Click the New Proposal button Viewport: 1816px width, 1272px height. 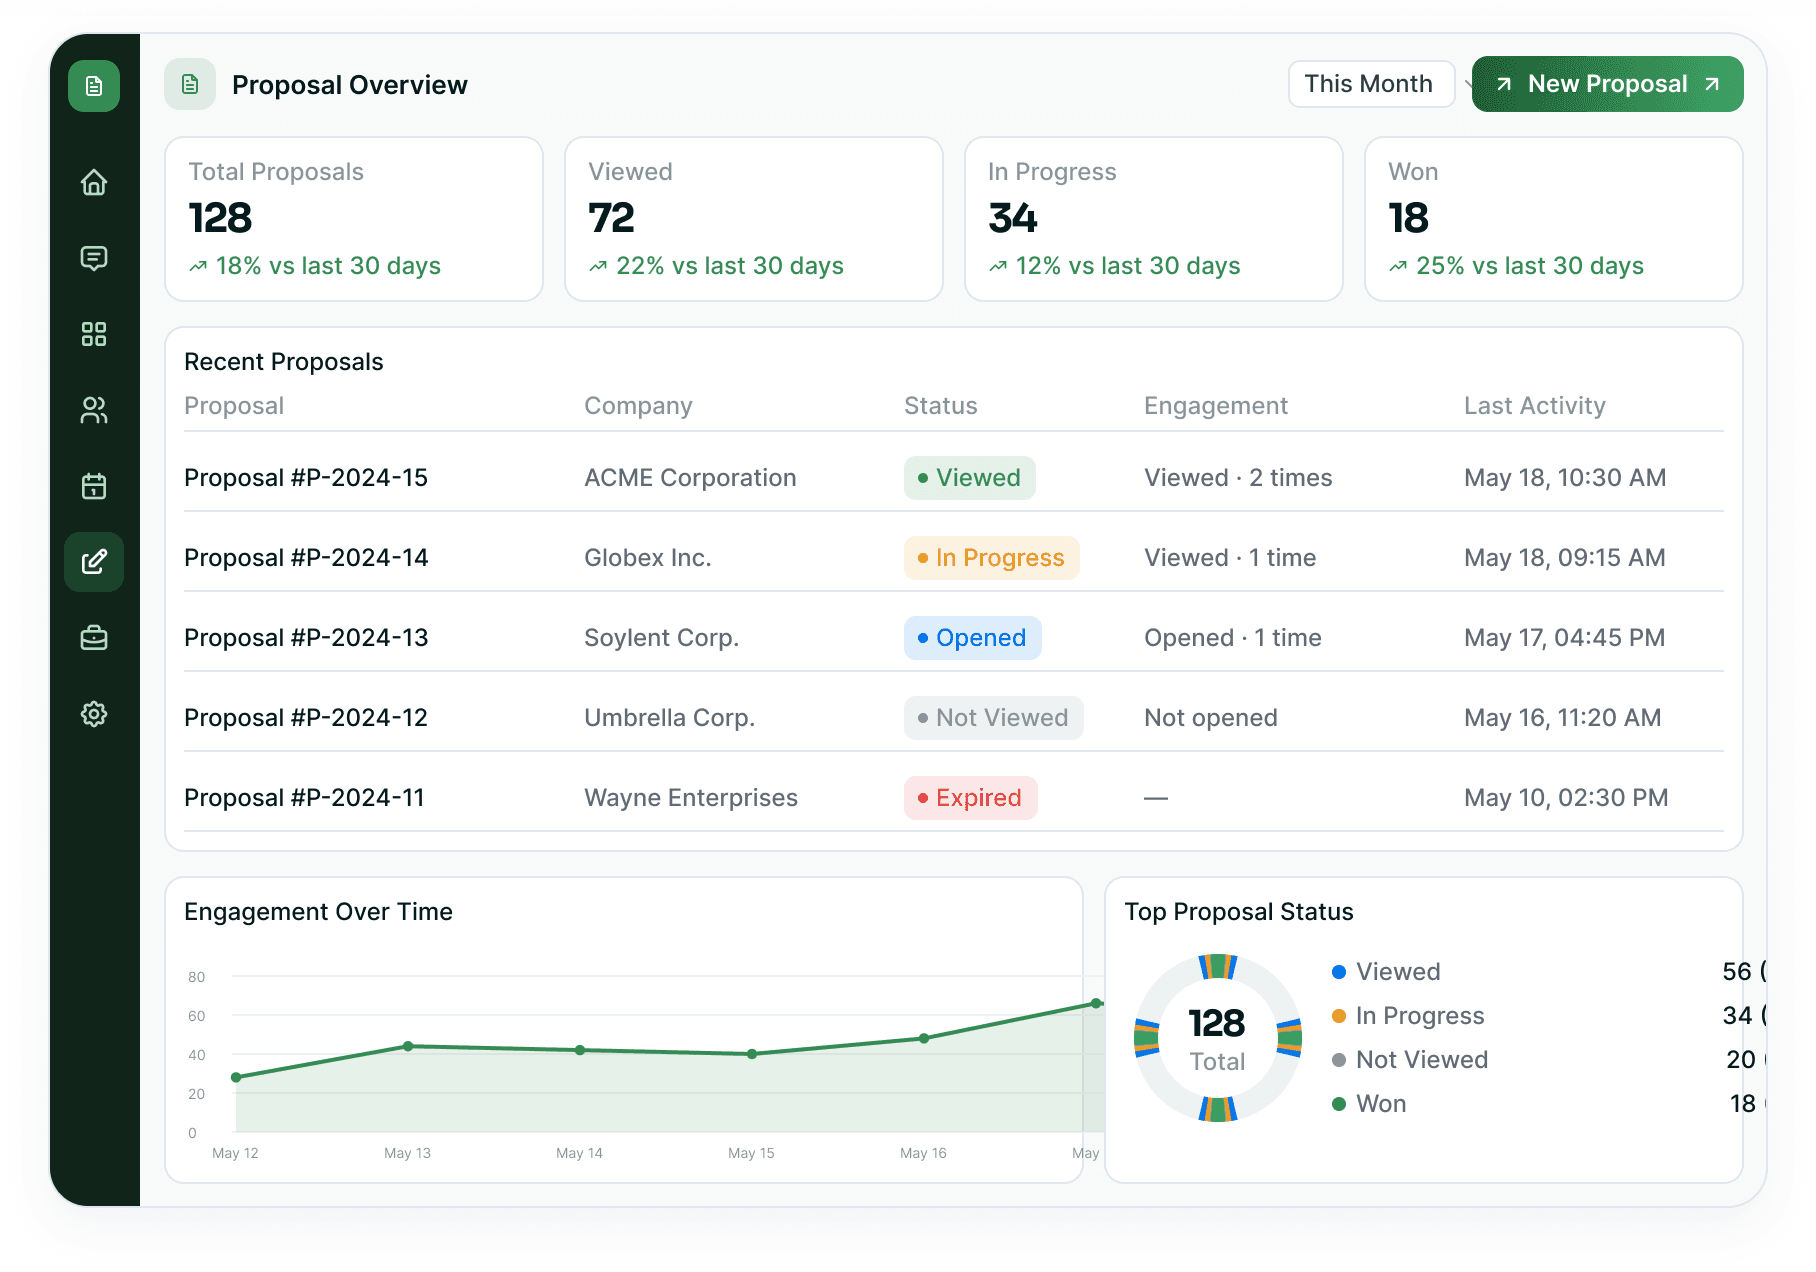1607,84
